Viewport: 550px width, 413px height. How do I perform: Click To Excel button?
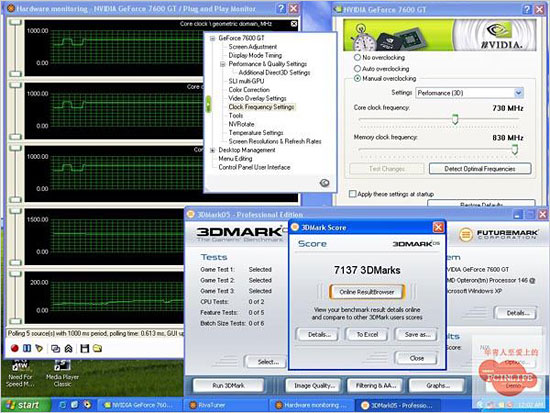point(367,334)
